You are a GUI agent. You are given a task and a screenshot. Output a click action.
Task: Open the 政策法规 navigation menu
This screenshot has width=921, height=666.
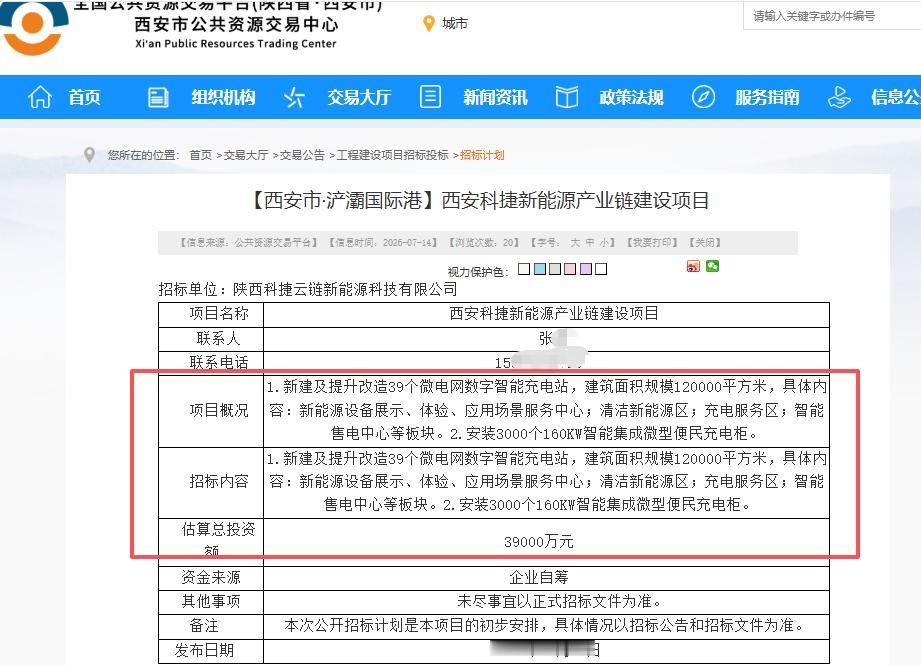point(631,97)
